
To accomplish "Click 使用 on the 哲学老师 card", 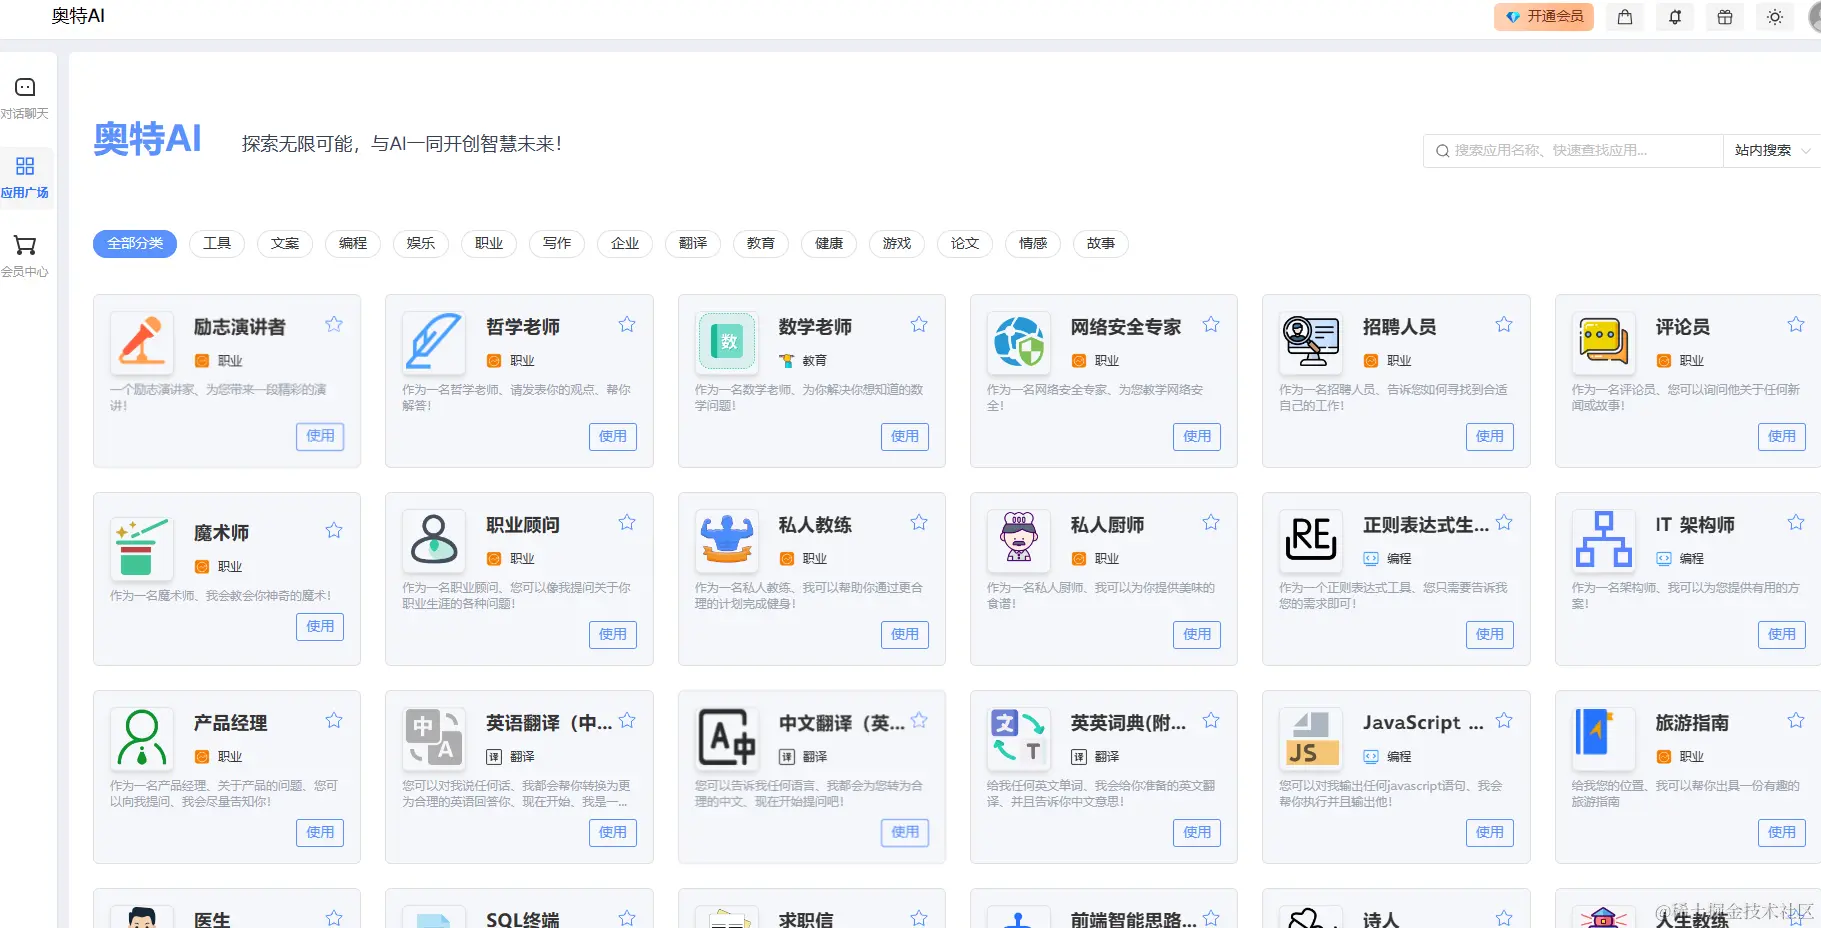I will 613,436.
